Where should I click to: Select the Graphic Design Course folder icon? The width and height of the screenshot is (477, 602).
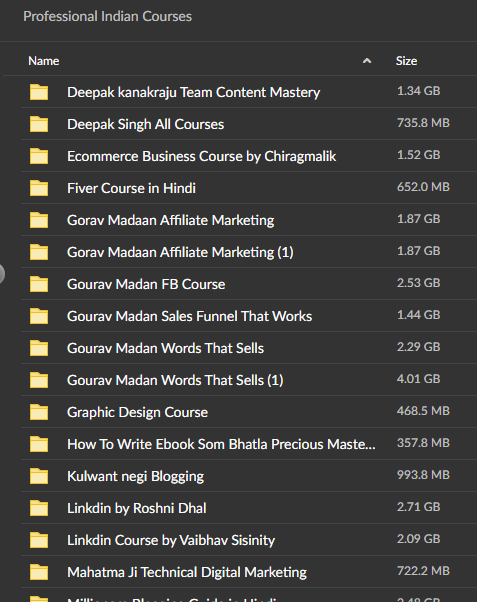[x=39, y=412]
